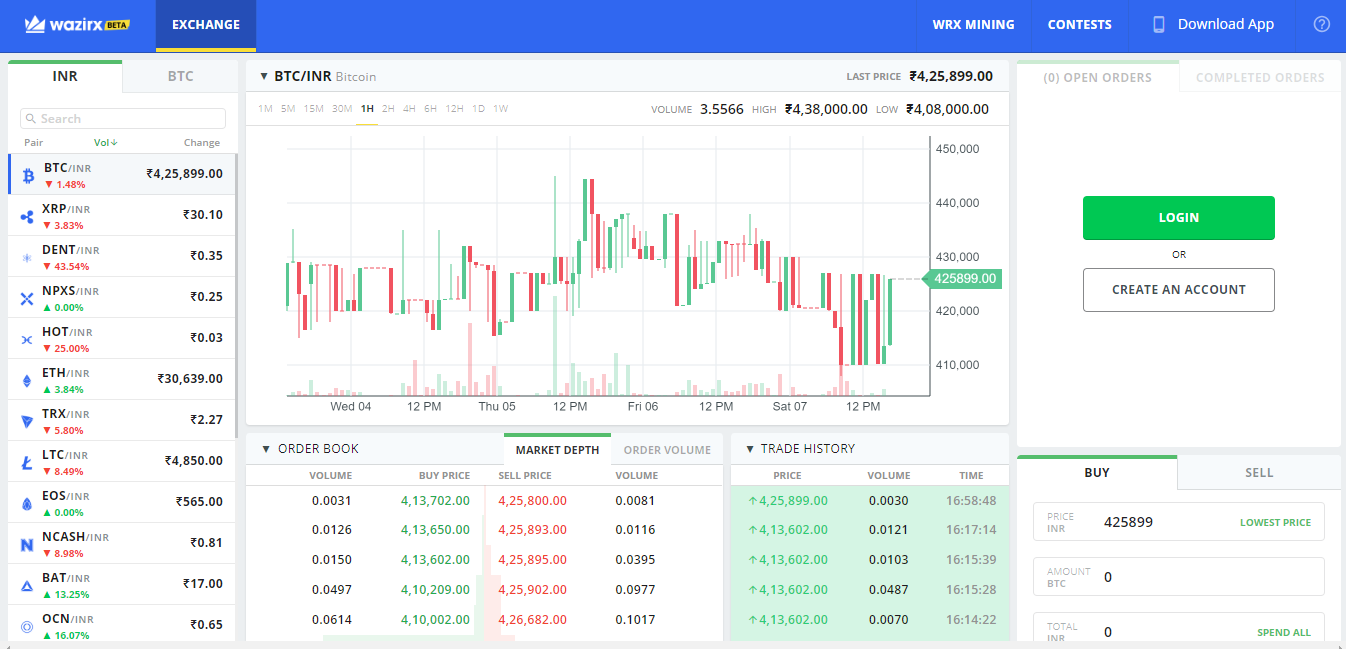The width and height of the screenshot is (1346, 649).
Task: Click the Spend All link
Action: pos(1284,632)
